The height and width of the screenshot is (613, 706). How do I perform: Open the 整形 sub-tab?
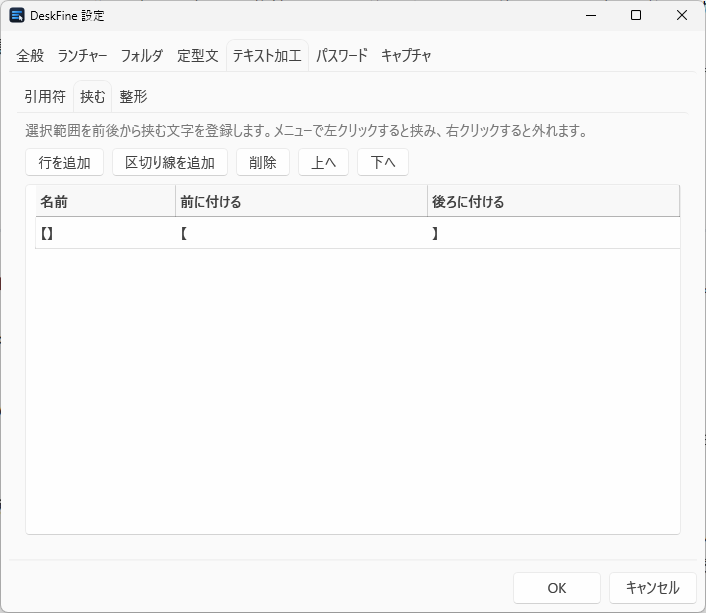click(x=133, y=96)
